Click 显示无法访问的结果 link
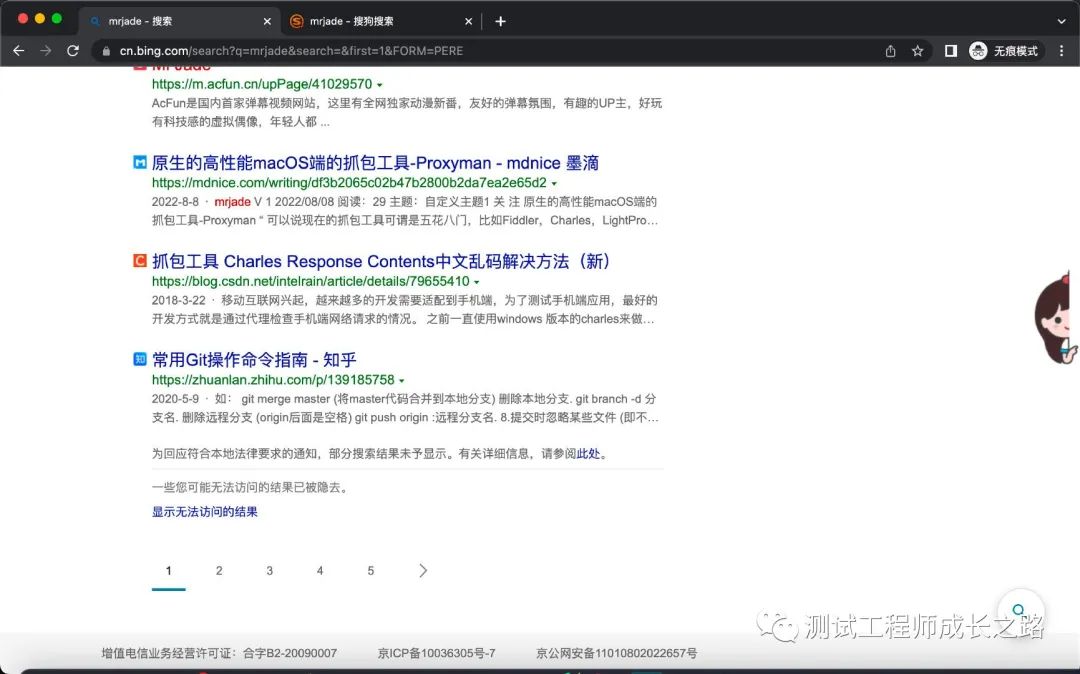The width and height of the screenshot is (1080, 674). coord(205,512)
